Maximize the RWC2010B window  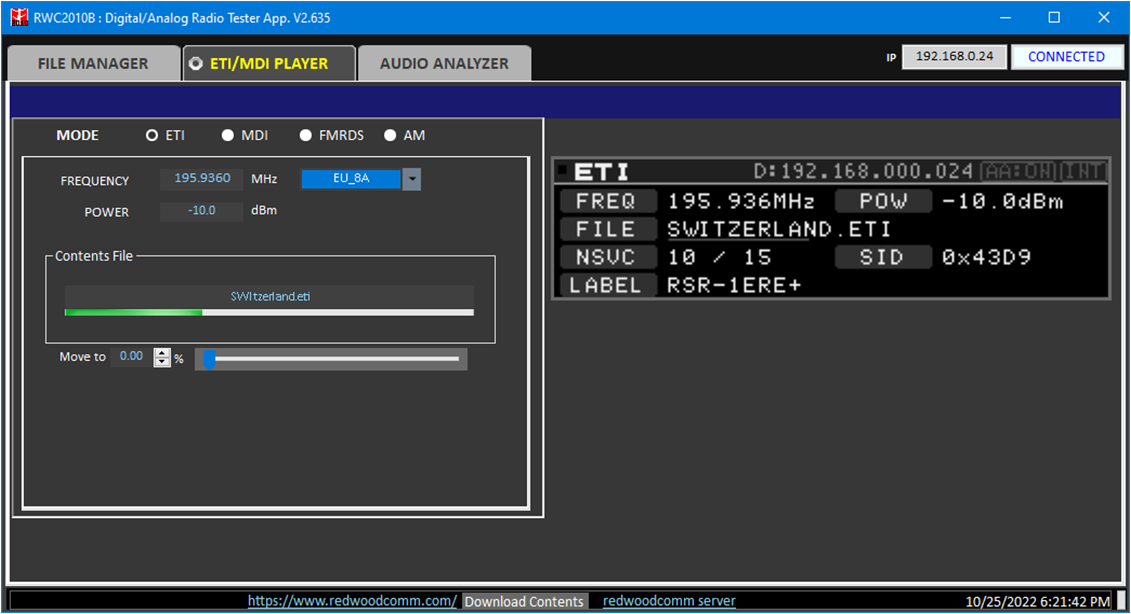pos(1054,17)
